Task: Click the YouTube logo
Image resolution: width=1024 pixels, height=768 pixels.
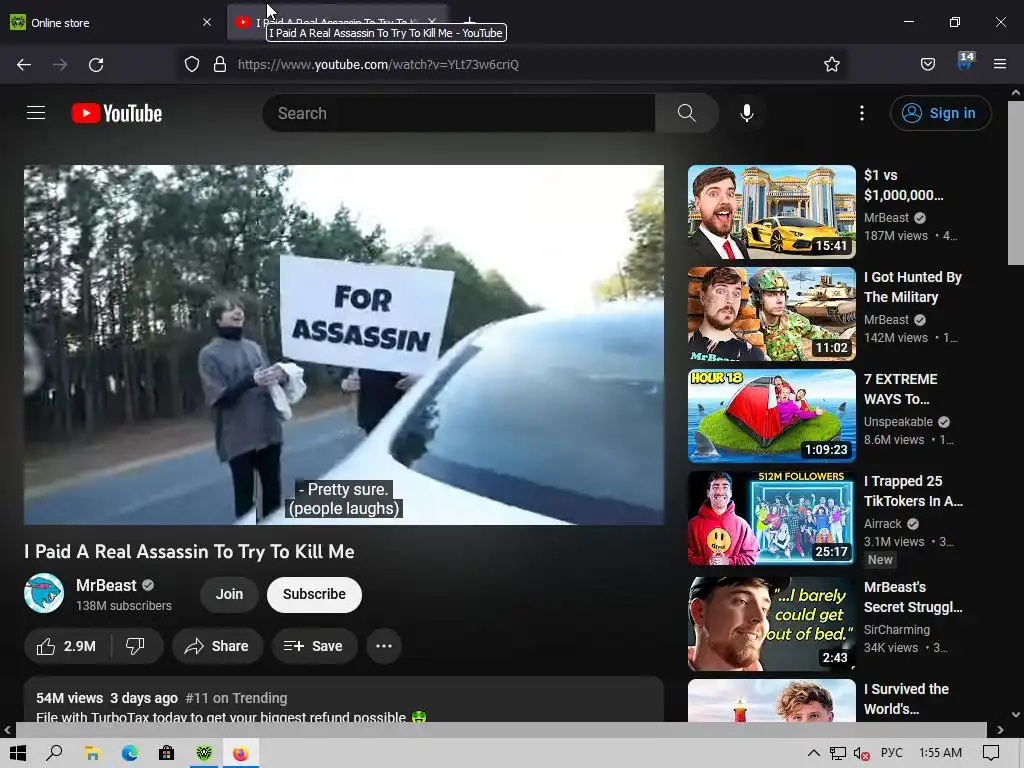Action: coord(117,113)
